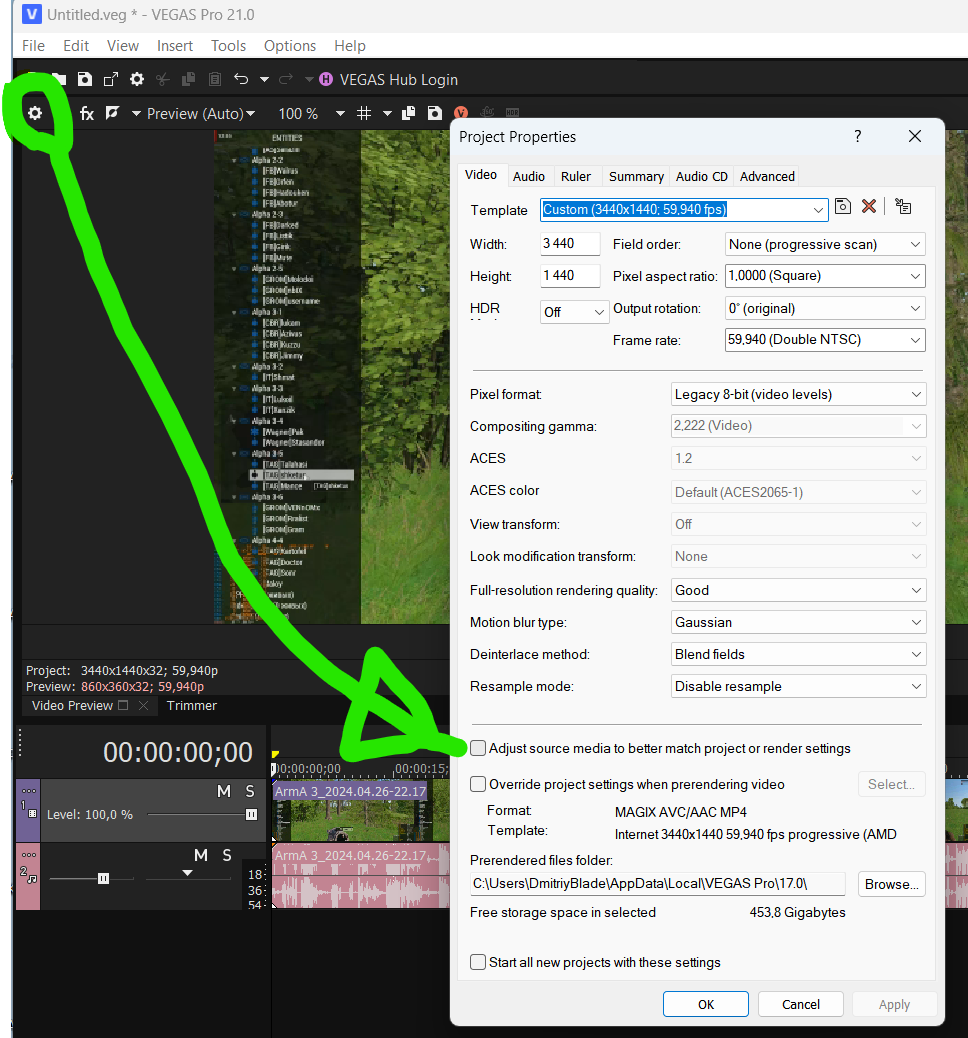This screenshot has height=1038, width=968.
Task: Click the split screen view icon
Action: pyautogui.click(x=111, y=114)
